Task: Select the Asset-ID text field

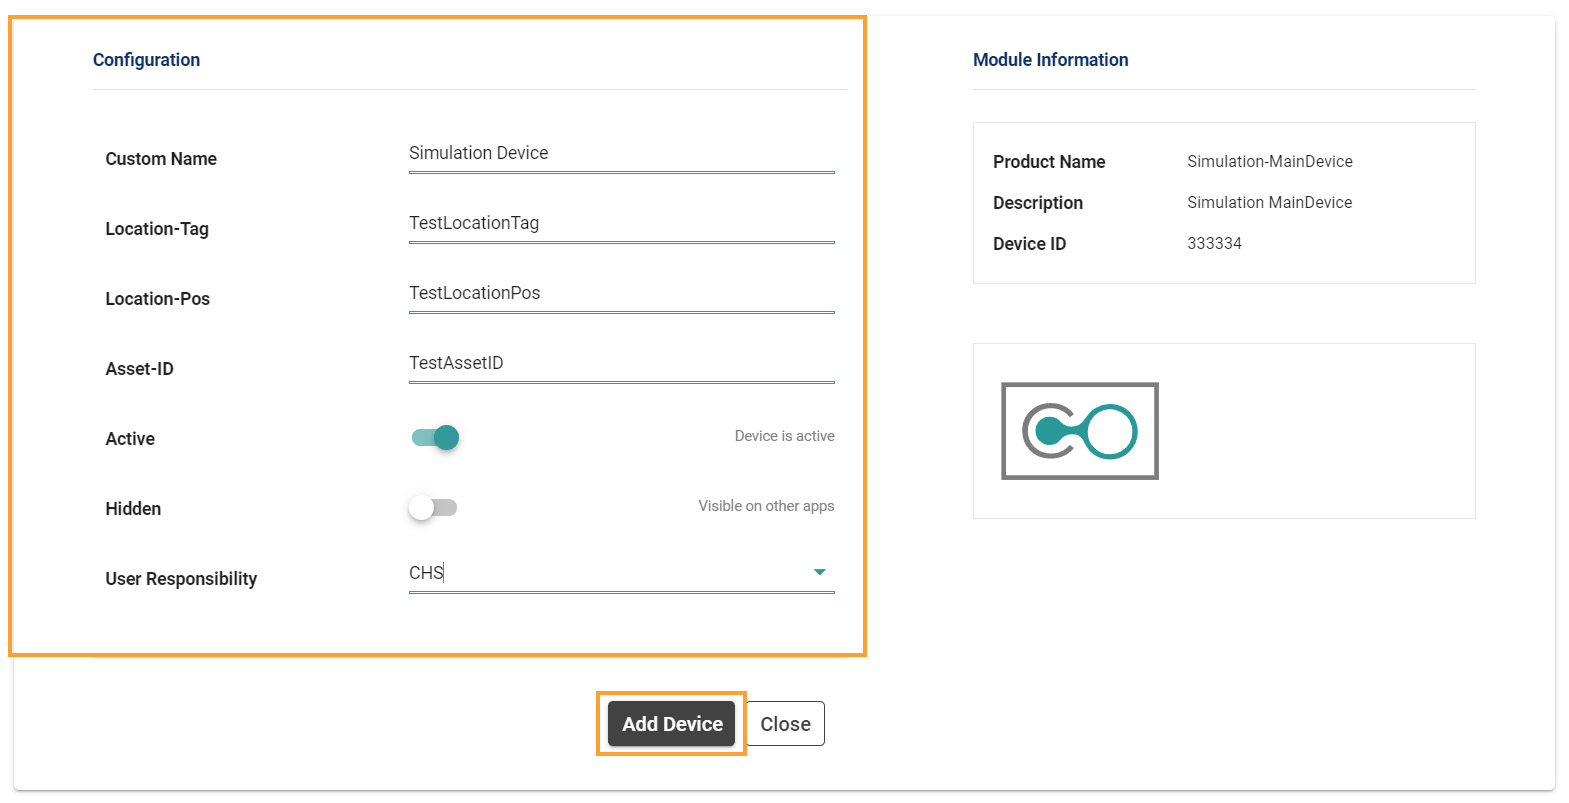Action: click(620, 363)
